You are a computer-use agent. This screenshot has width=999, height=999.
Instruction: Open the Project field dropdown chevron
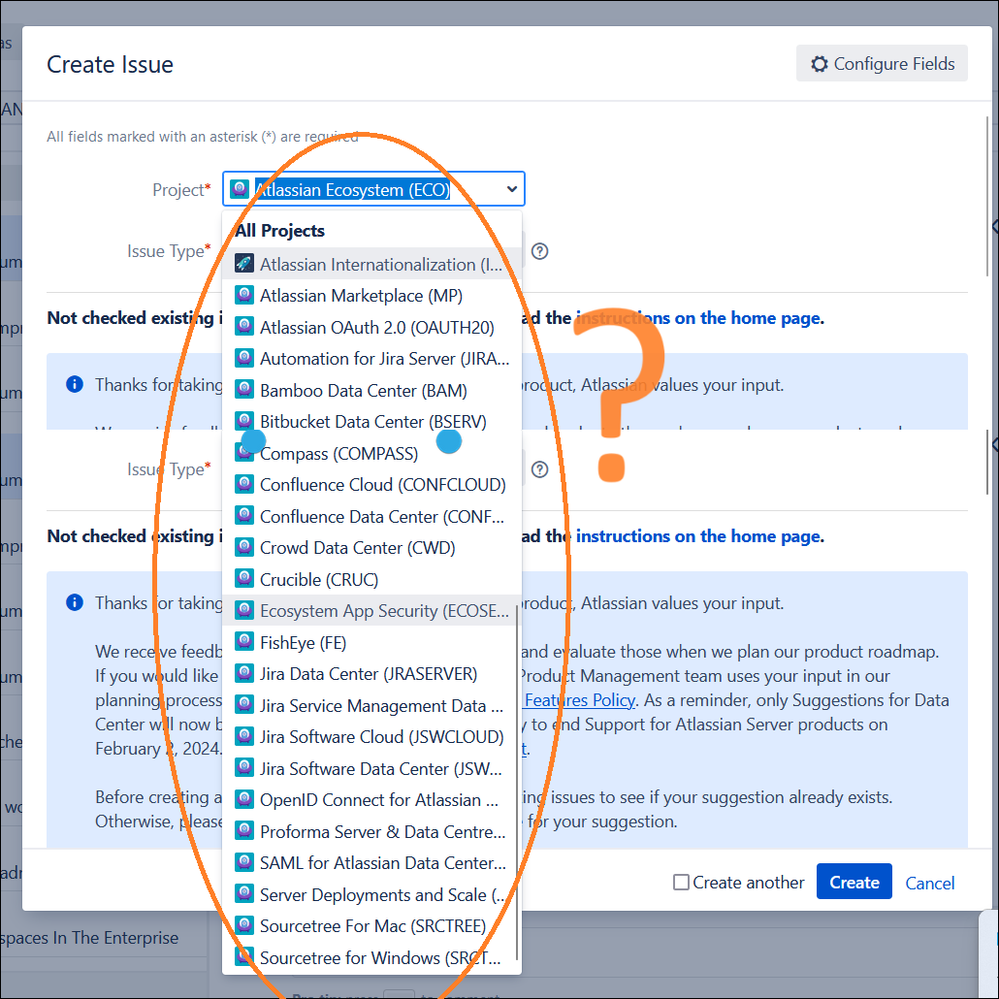coord(511,188)
